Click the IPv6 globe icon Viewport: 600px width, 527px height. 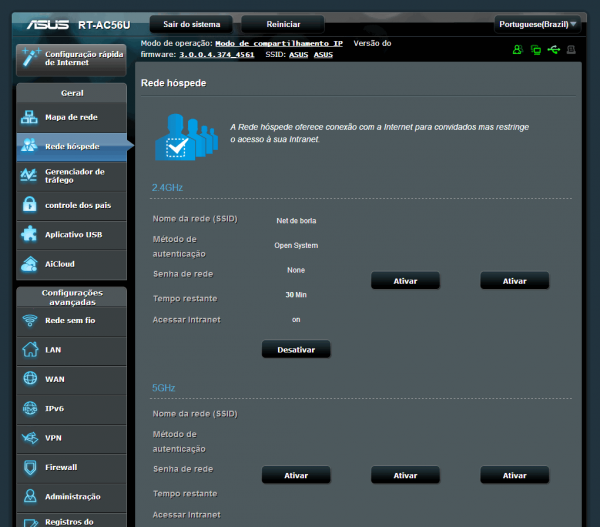[30, 408]
